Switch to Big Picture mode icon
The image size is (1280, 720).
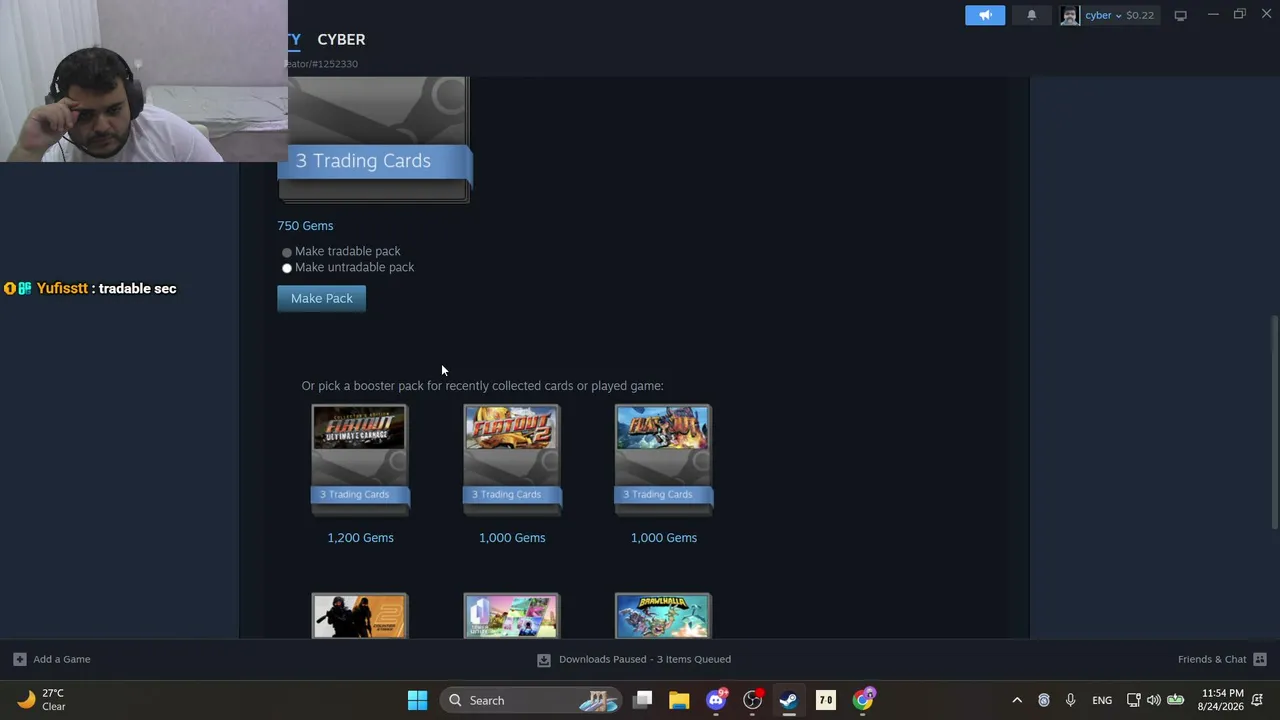(x=1181, y=15)
